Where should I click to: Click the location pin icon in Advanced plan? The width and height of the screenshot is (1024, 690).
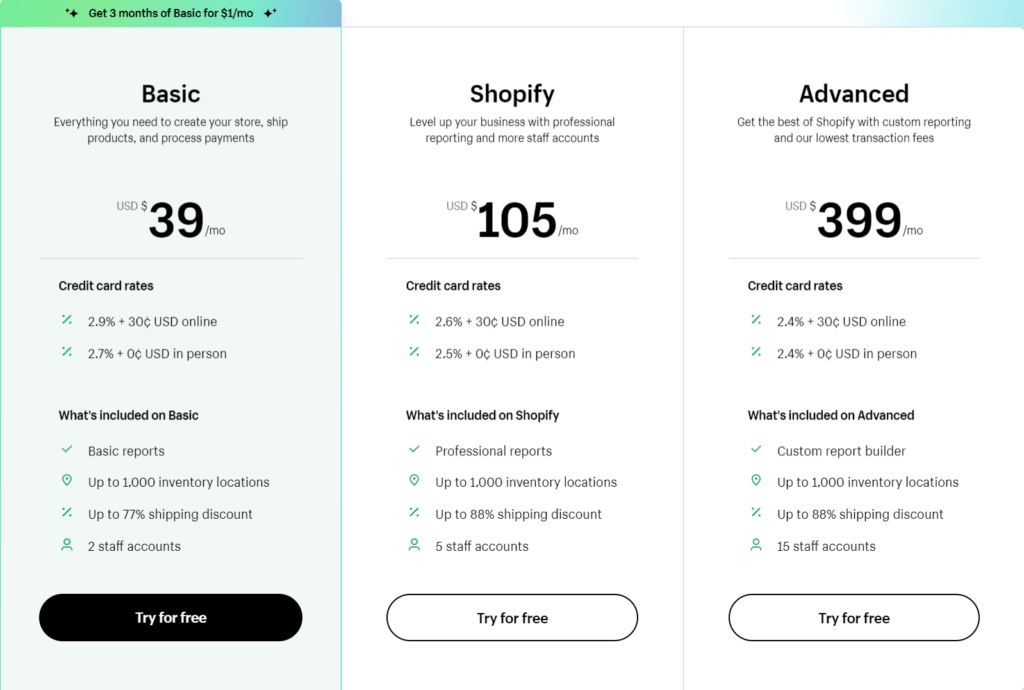(x=756, y=480)
